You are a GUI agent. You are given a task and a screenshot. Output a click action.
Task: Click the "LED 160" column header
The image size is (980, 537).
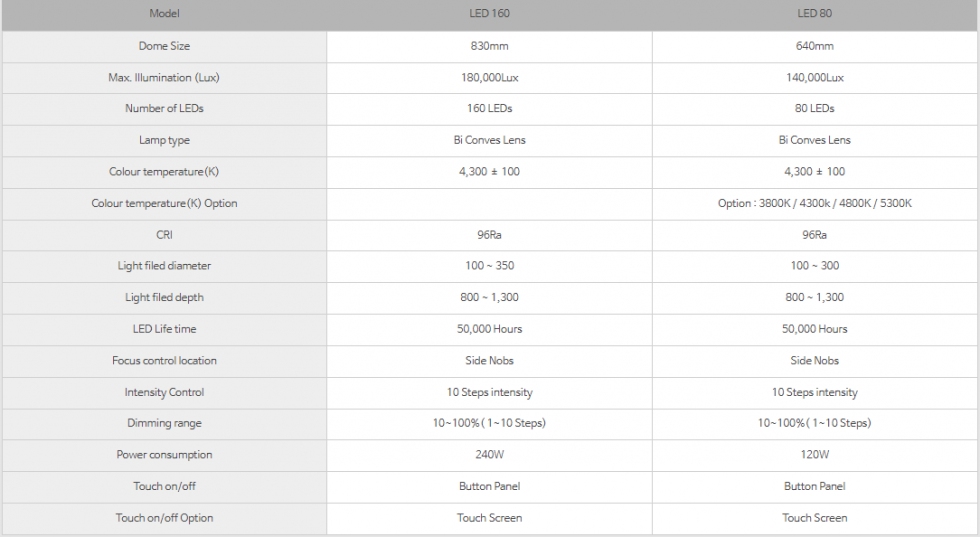489,13
